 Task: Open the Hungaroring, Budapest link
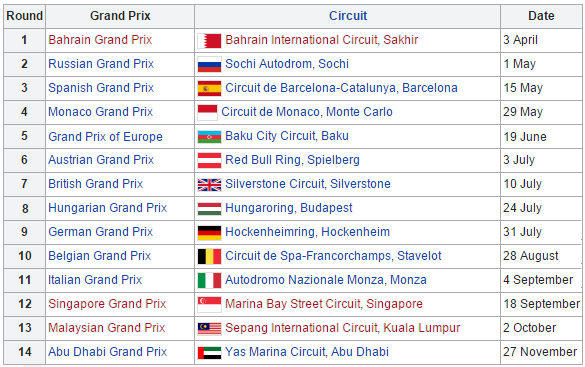point(288,208)
